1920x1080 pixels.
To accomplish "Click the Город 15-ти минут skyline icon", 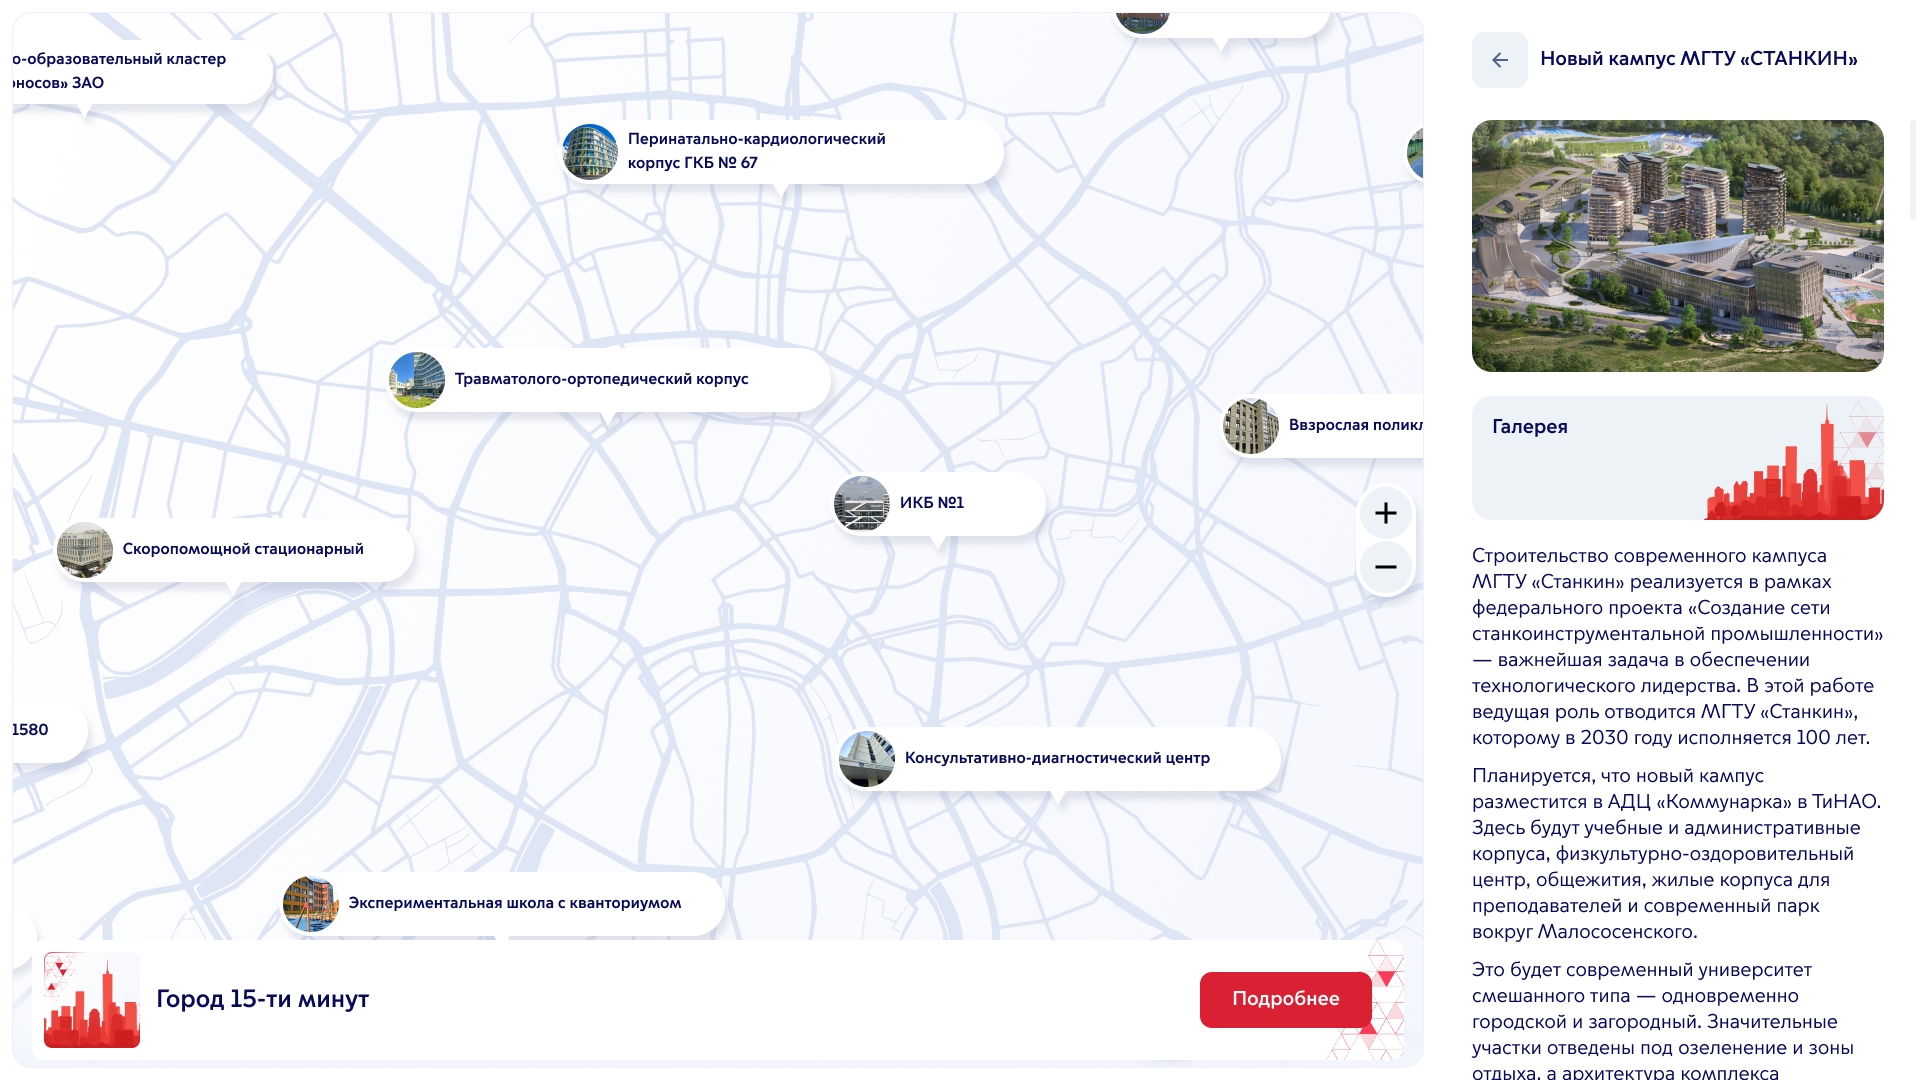I will [x=92, y=1000].
